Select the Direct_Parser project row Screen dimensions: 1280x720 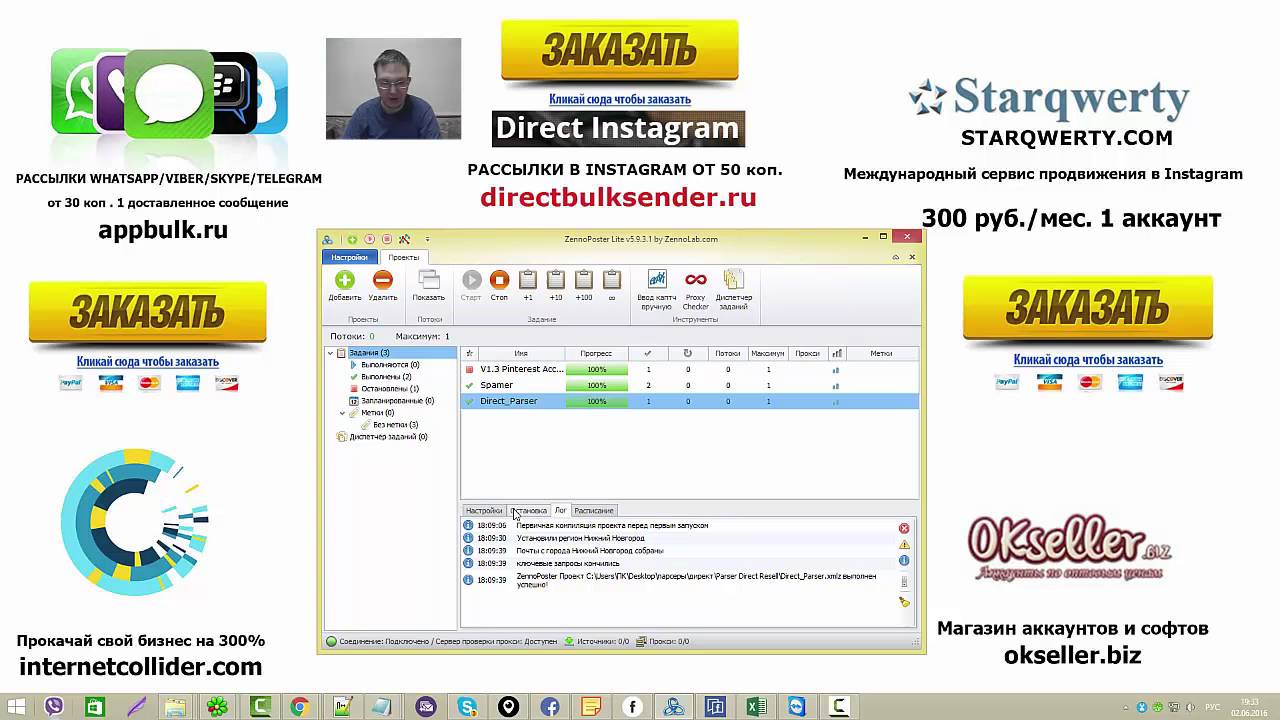689,401
